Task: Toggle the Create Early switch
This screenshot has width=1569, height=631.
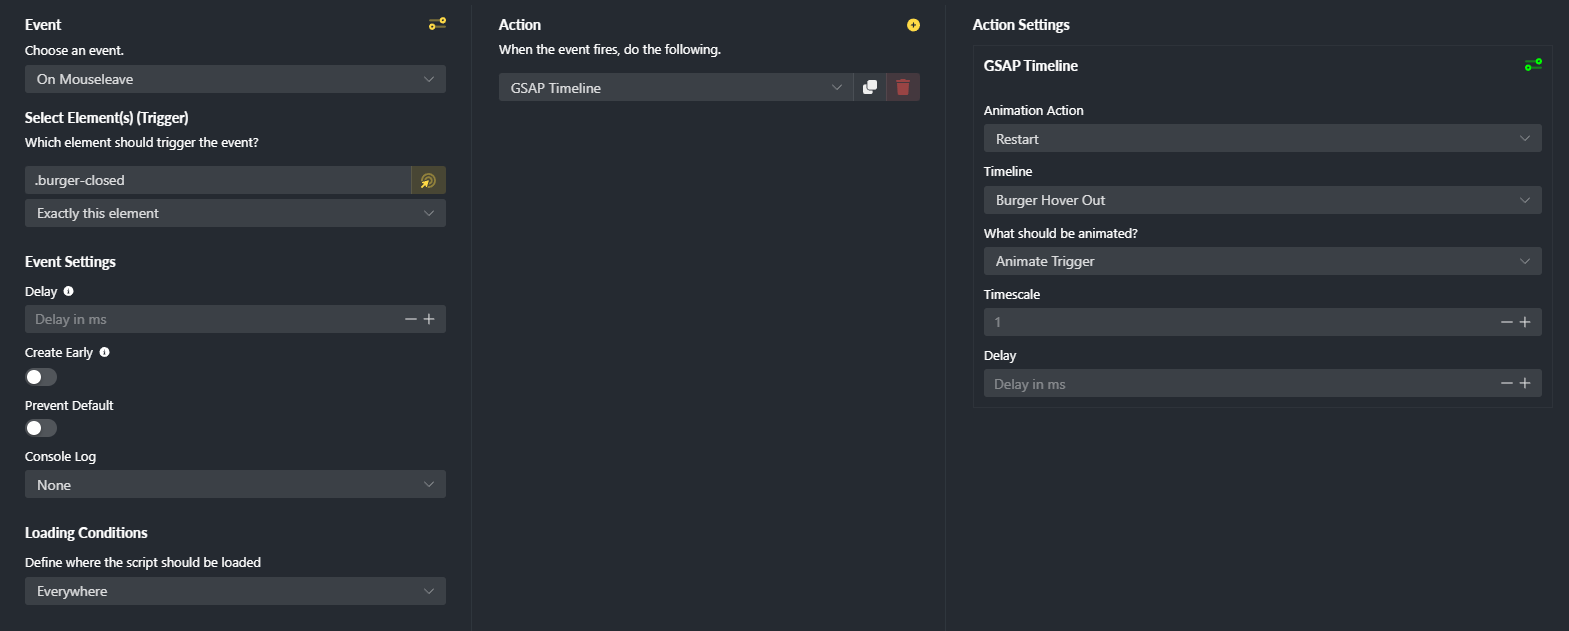Action: (41, 377)
